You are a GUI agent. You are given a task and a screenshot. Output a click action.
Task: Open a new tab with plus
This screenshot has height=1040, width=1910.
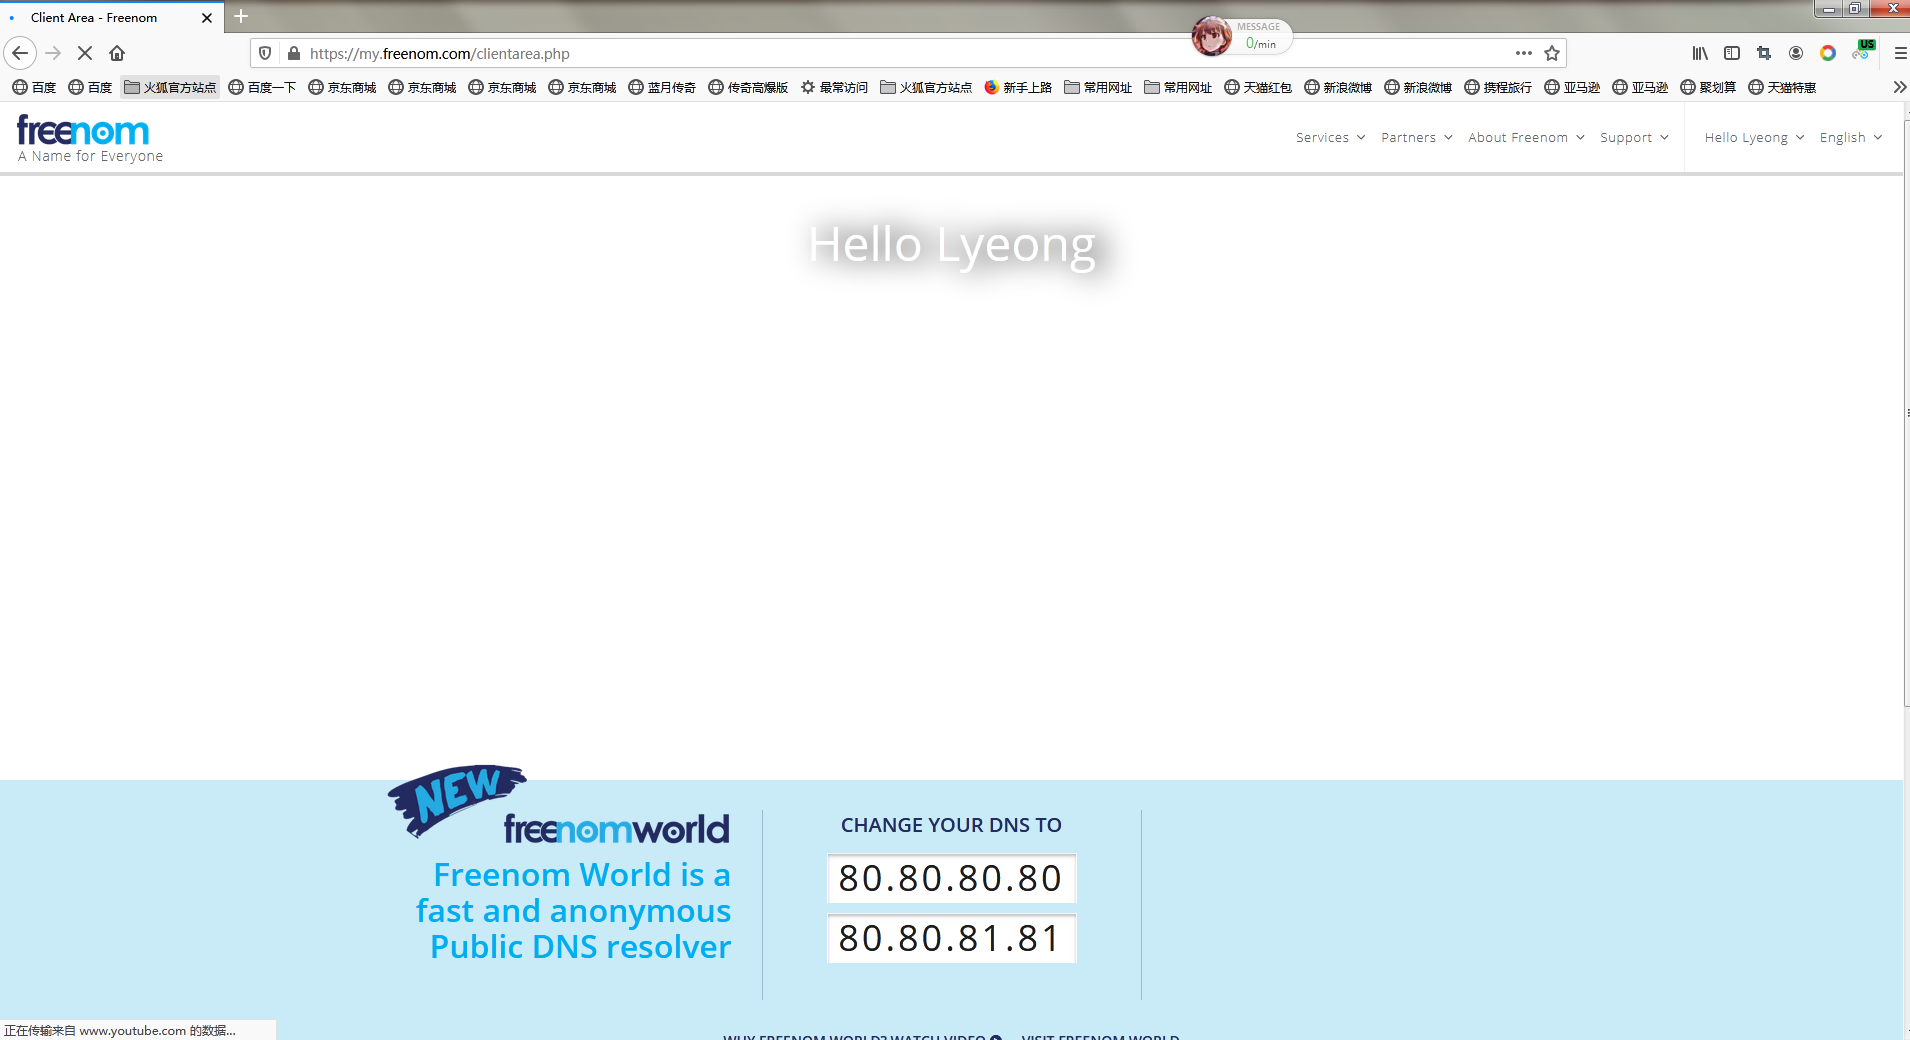(241, 16)
